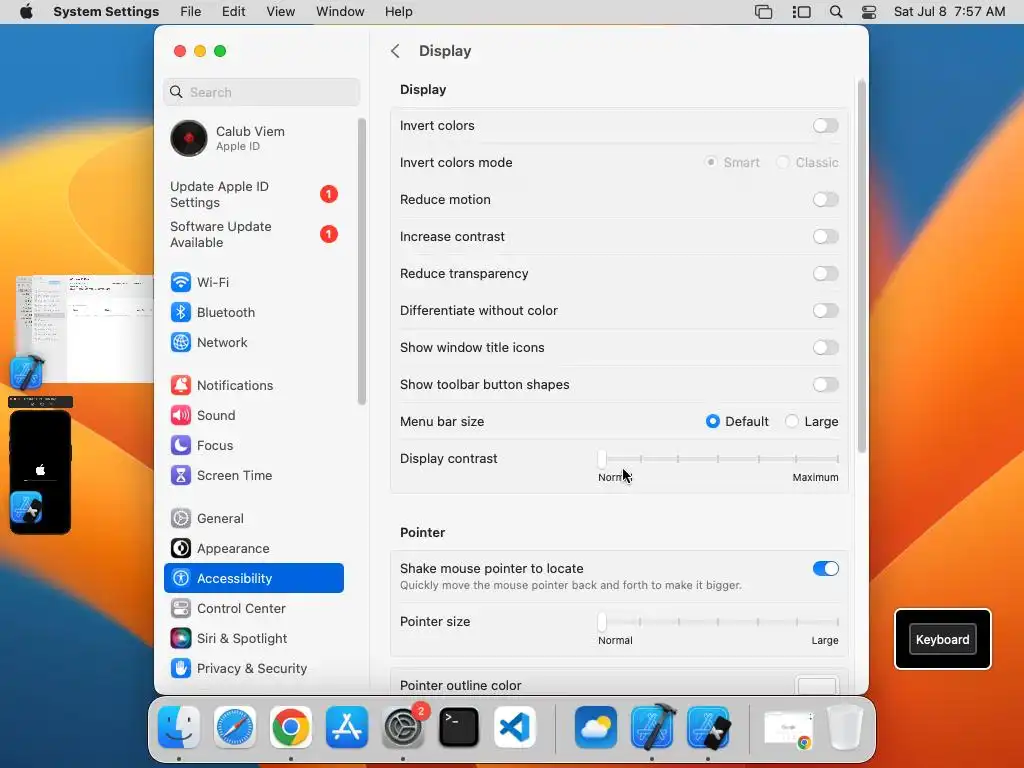This screenshot has width=1024, height=768.
Task: Open Spotlight search in menu bar
Action: click(836, 12)
